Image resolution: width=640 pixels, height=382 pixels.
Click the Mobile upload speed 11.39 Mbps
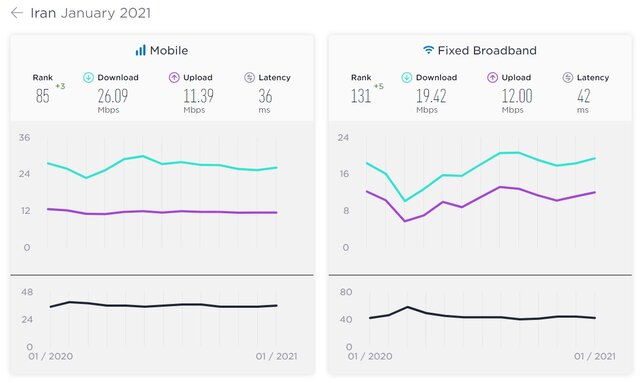point(198,101)
